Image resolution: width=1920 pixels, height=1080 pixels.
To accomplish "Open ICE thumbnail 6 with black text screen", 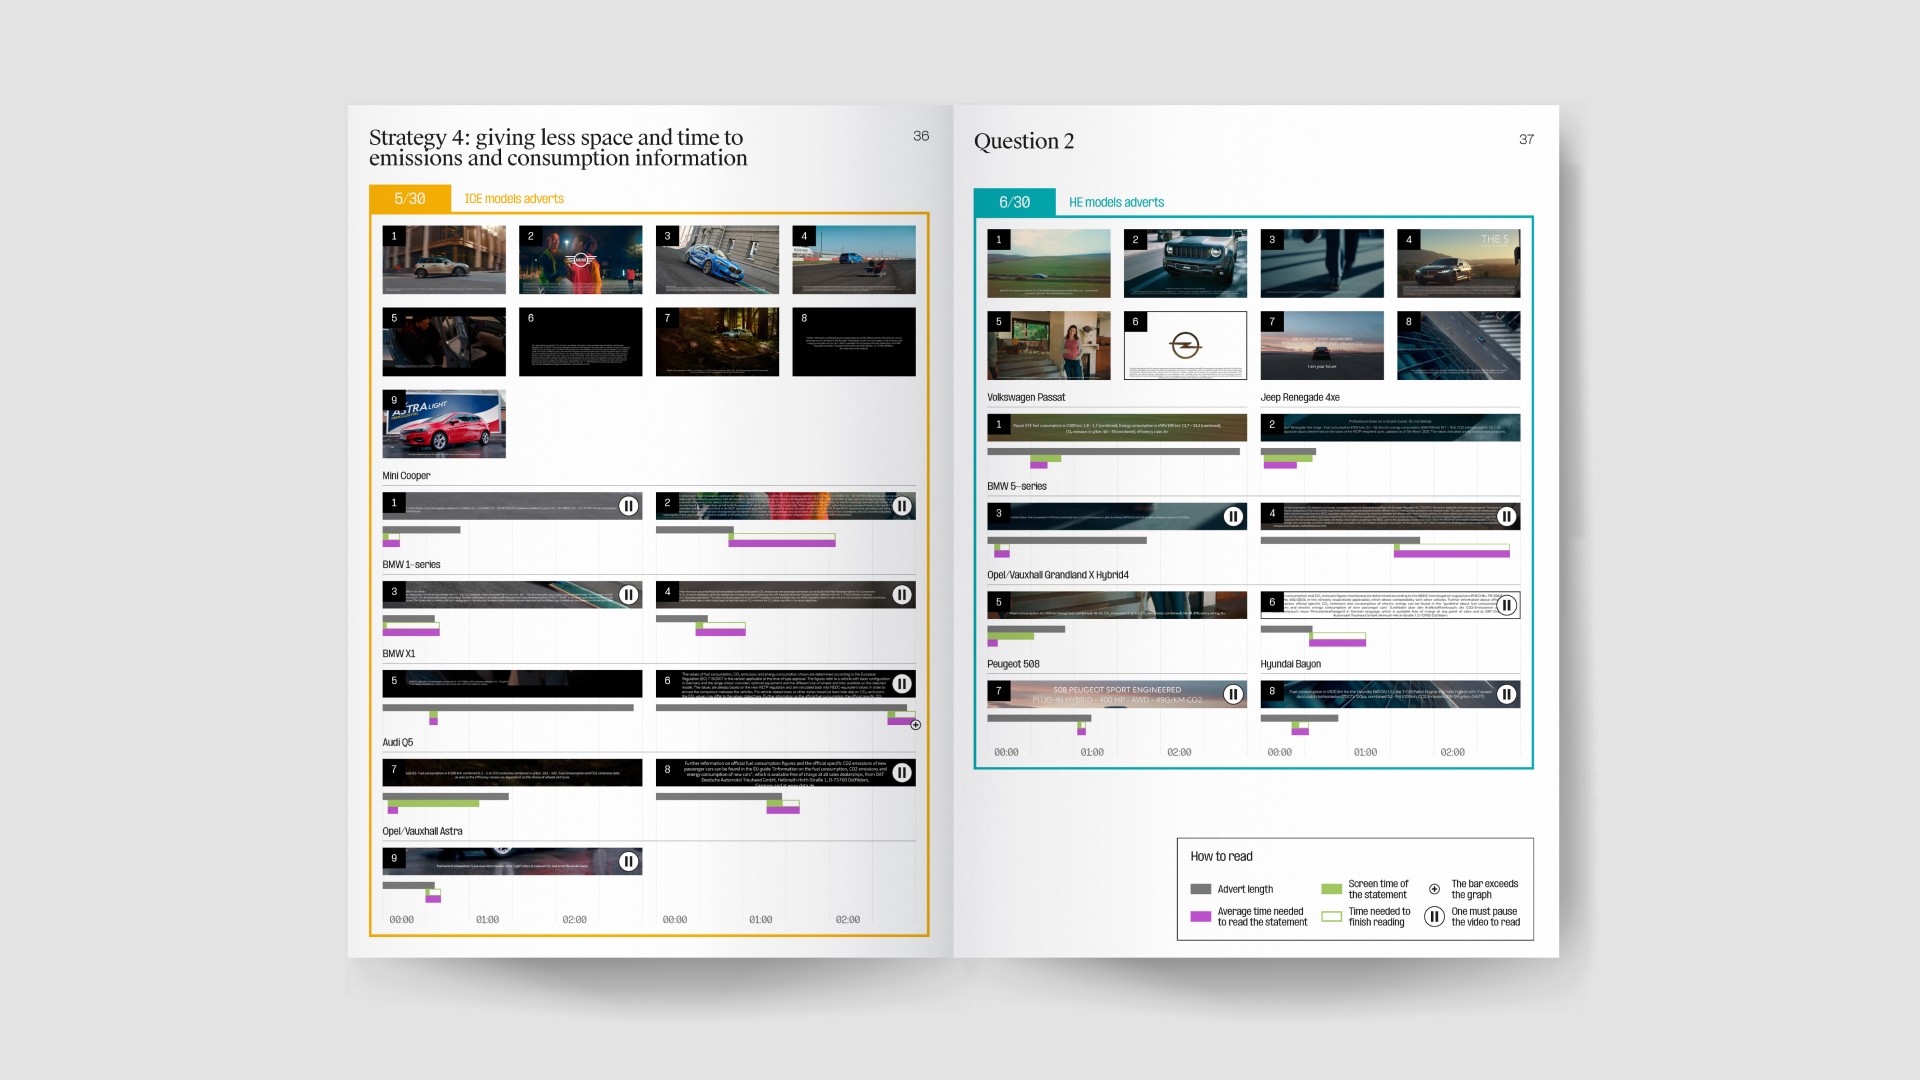I will point(581,342).
